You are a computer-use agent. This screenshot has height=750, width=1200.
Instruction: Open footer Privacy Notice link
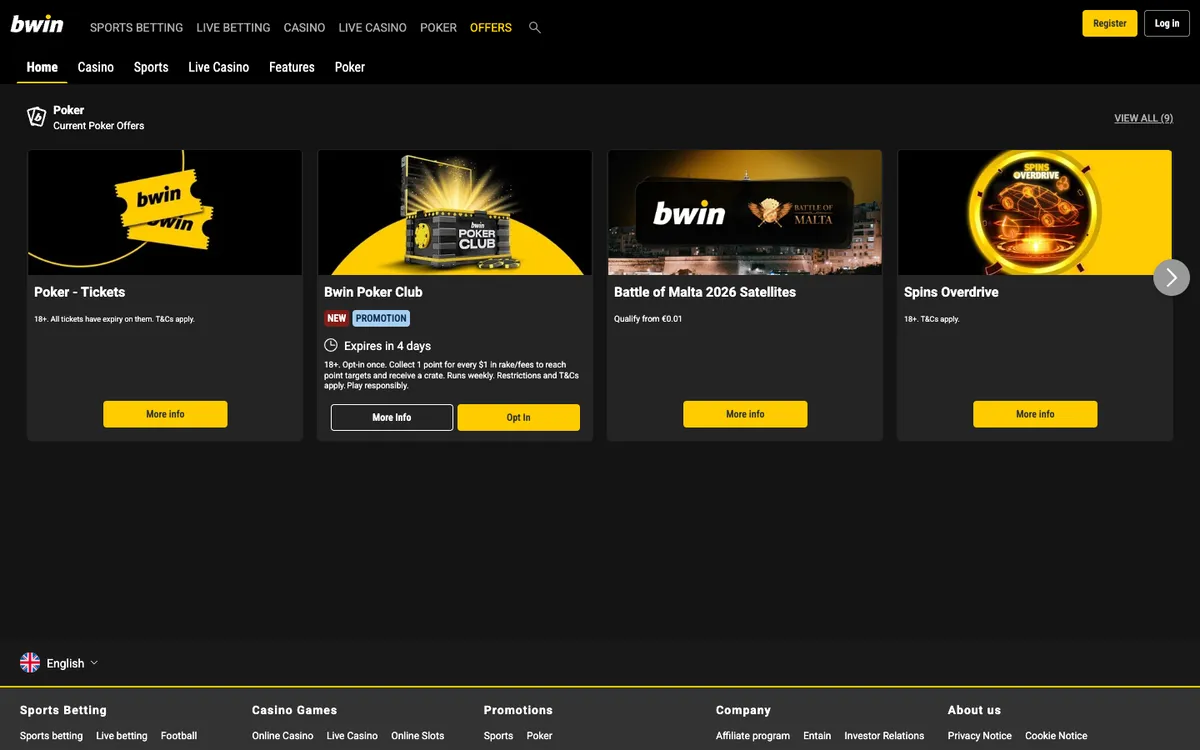coord(980,736)
